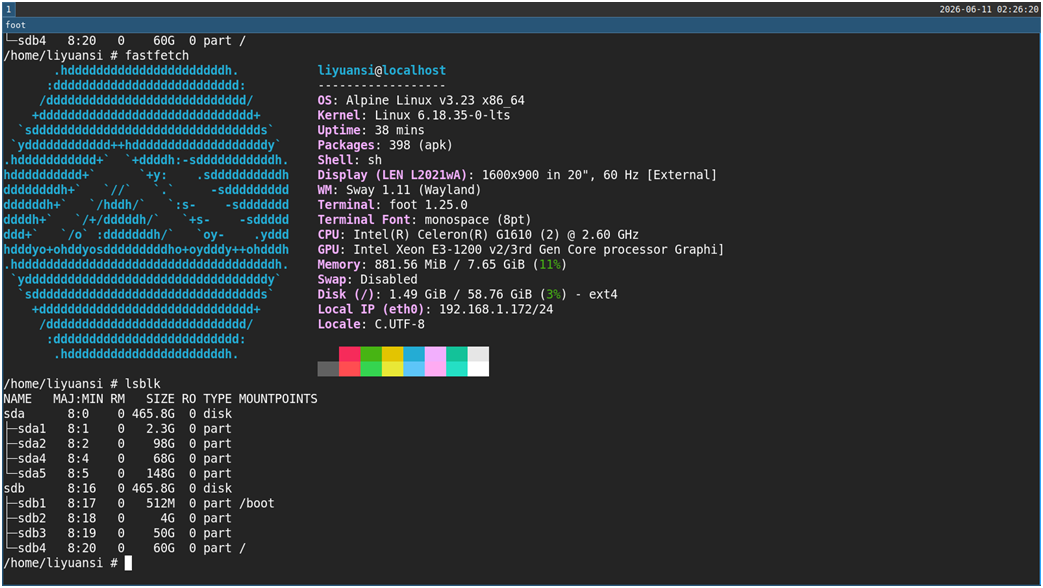Click the TYPE column header
Screen dimensions: 1043x588
[x=217, y=399]
